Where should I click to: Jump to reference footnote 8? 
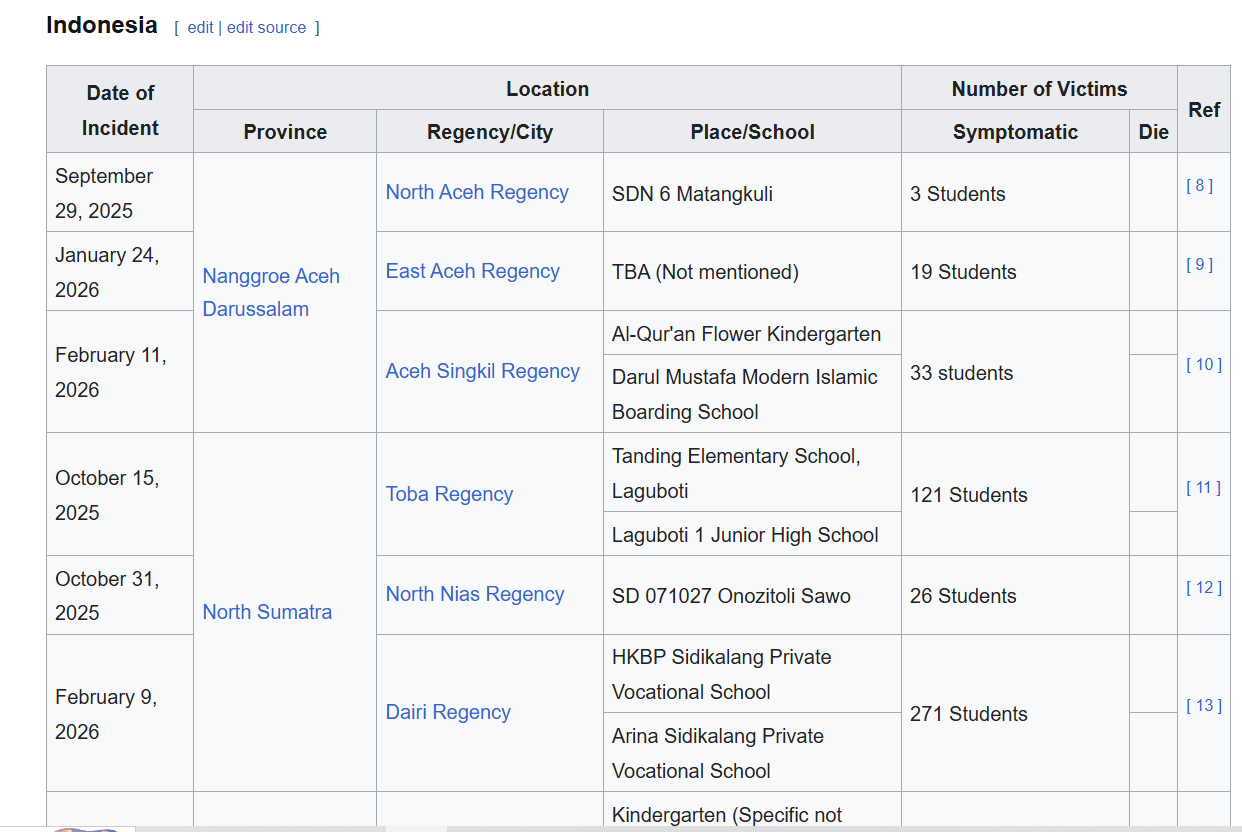pyautogui.click(x=1199, y=185)
